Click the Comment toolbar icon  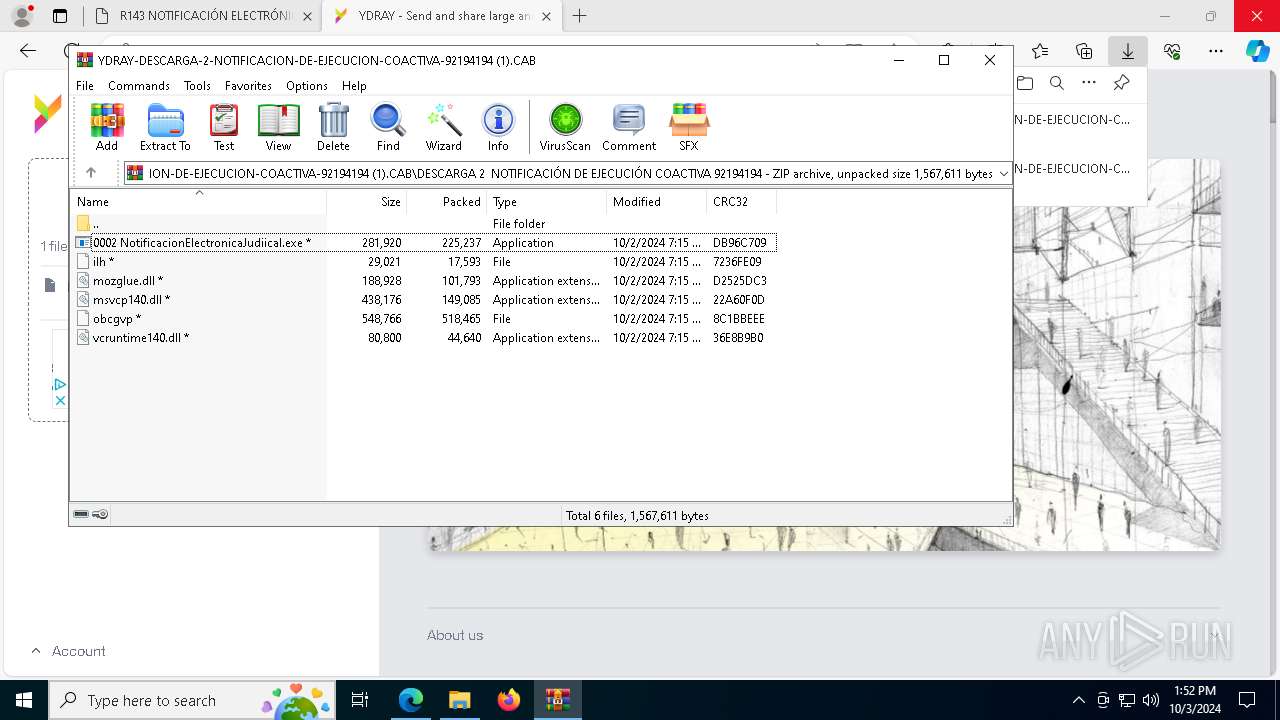click(629, 127)
